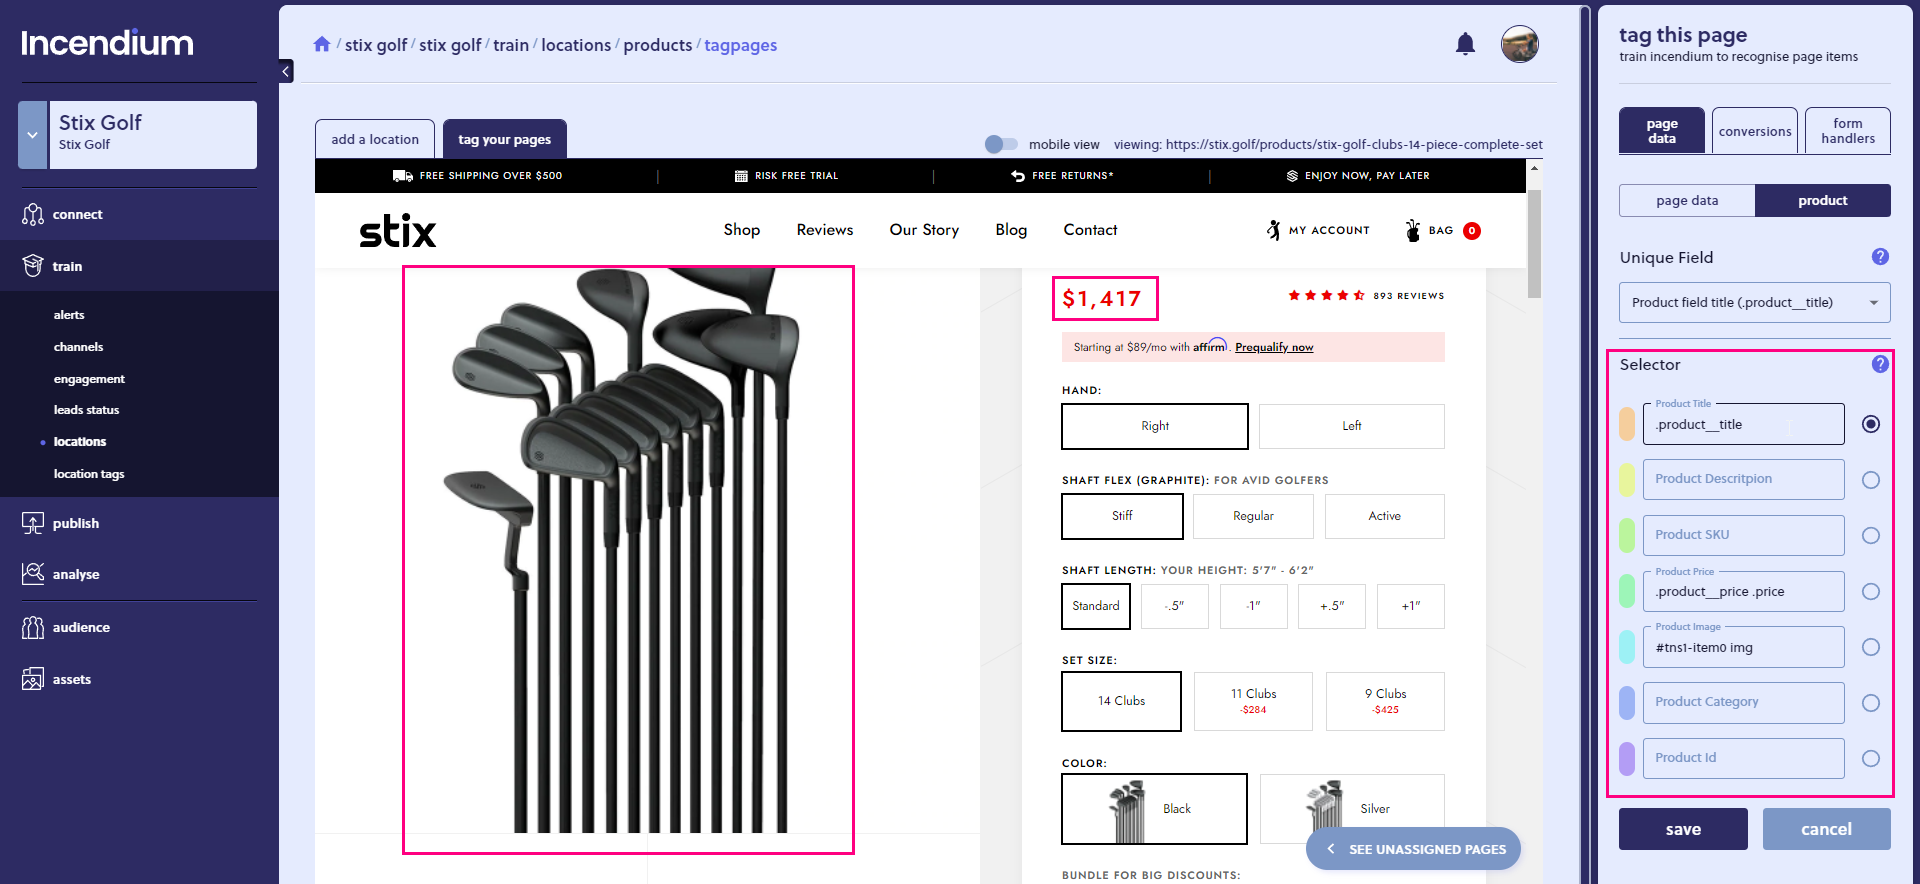This screenshot has width=1920, height=884.
Task: Open the engagement submenu item
Action: [x=90, y=379]
